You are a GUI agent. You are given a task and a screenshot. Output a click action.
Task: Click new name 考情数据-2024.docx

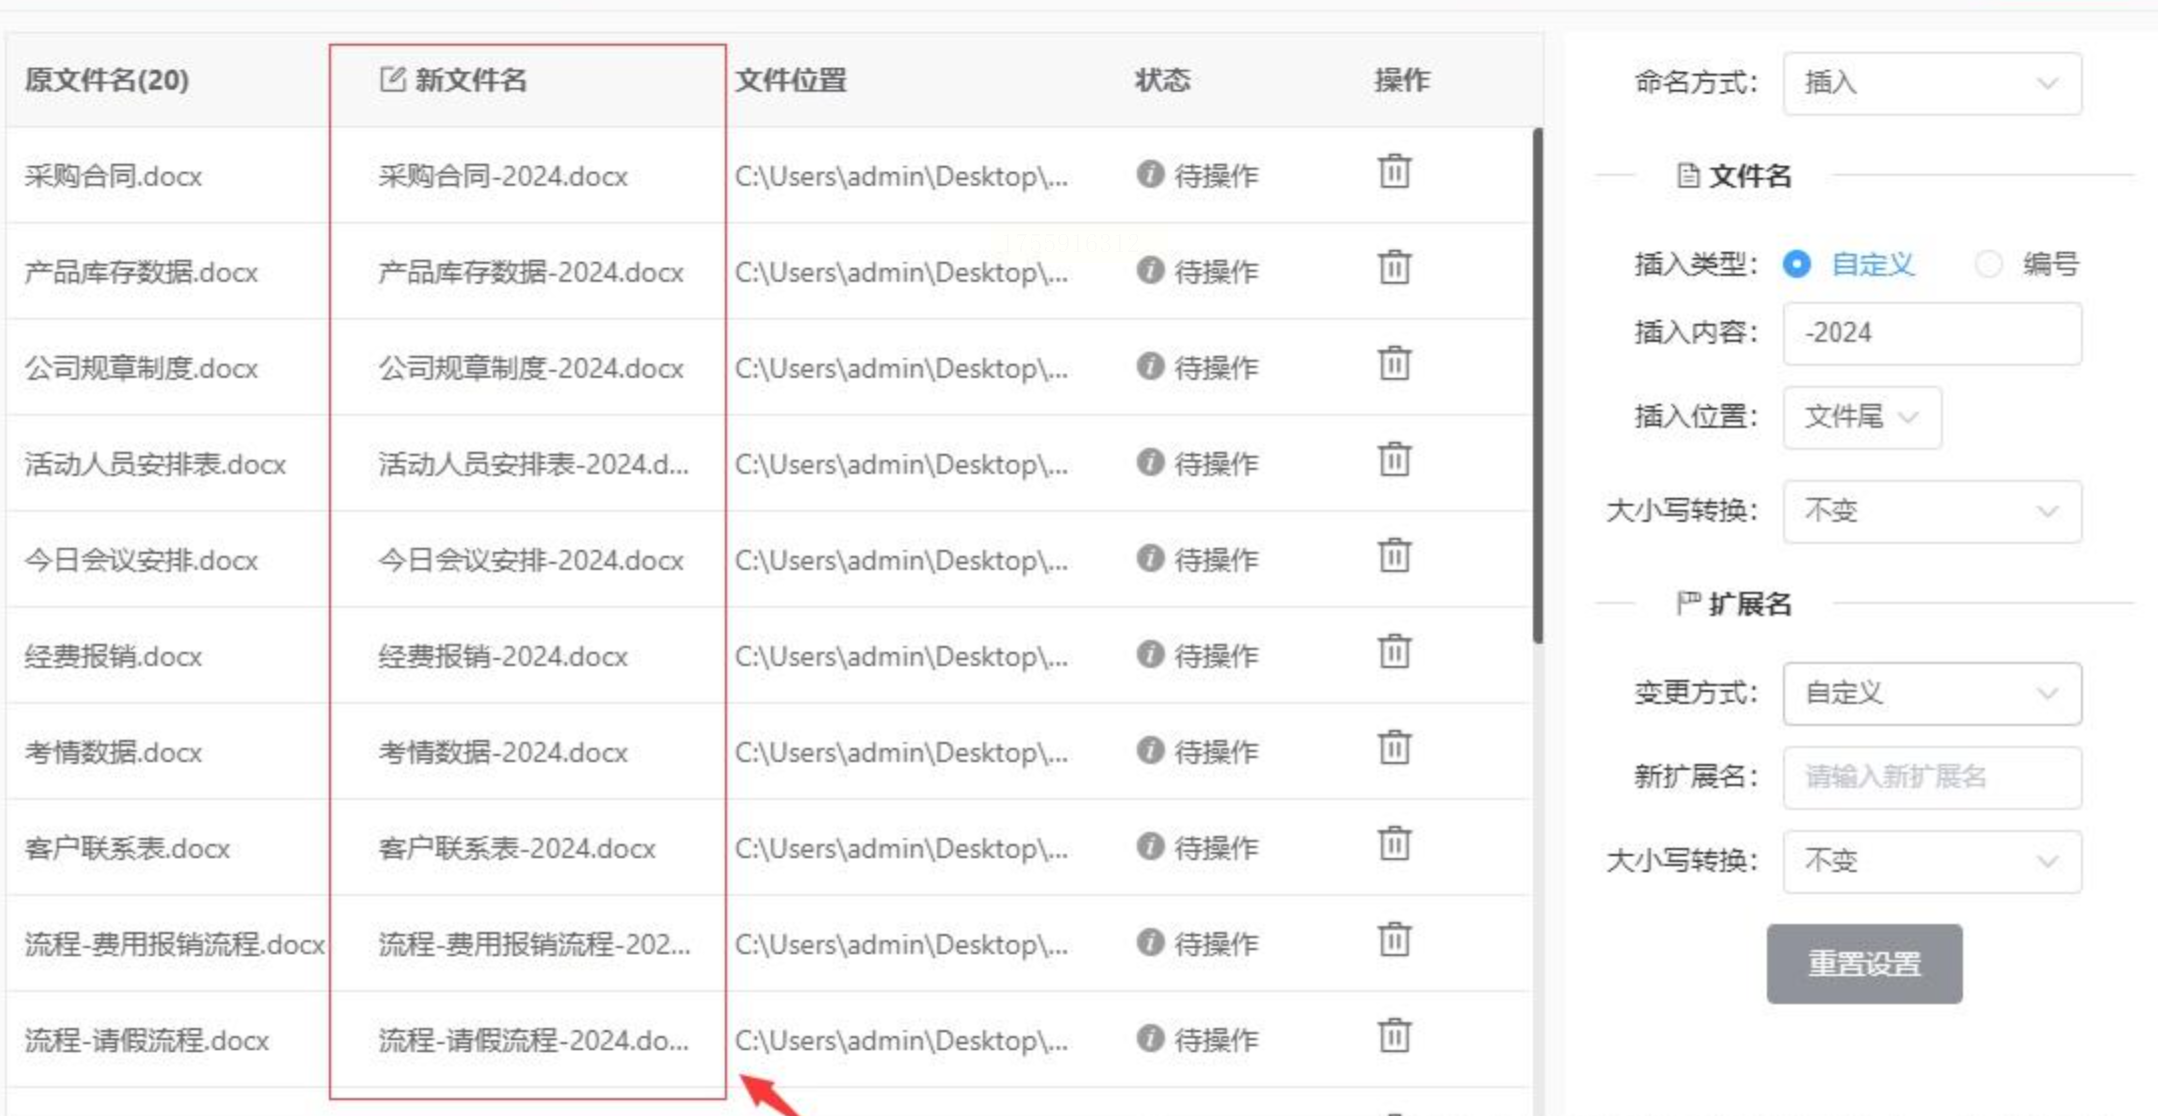click(x=503, y=752)
